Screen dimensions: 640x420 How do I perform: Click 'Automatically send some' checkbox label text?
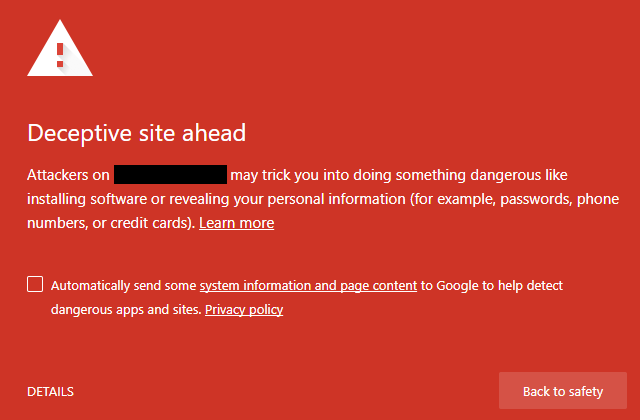click(x=124, y=286)
